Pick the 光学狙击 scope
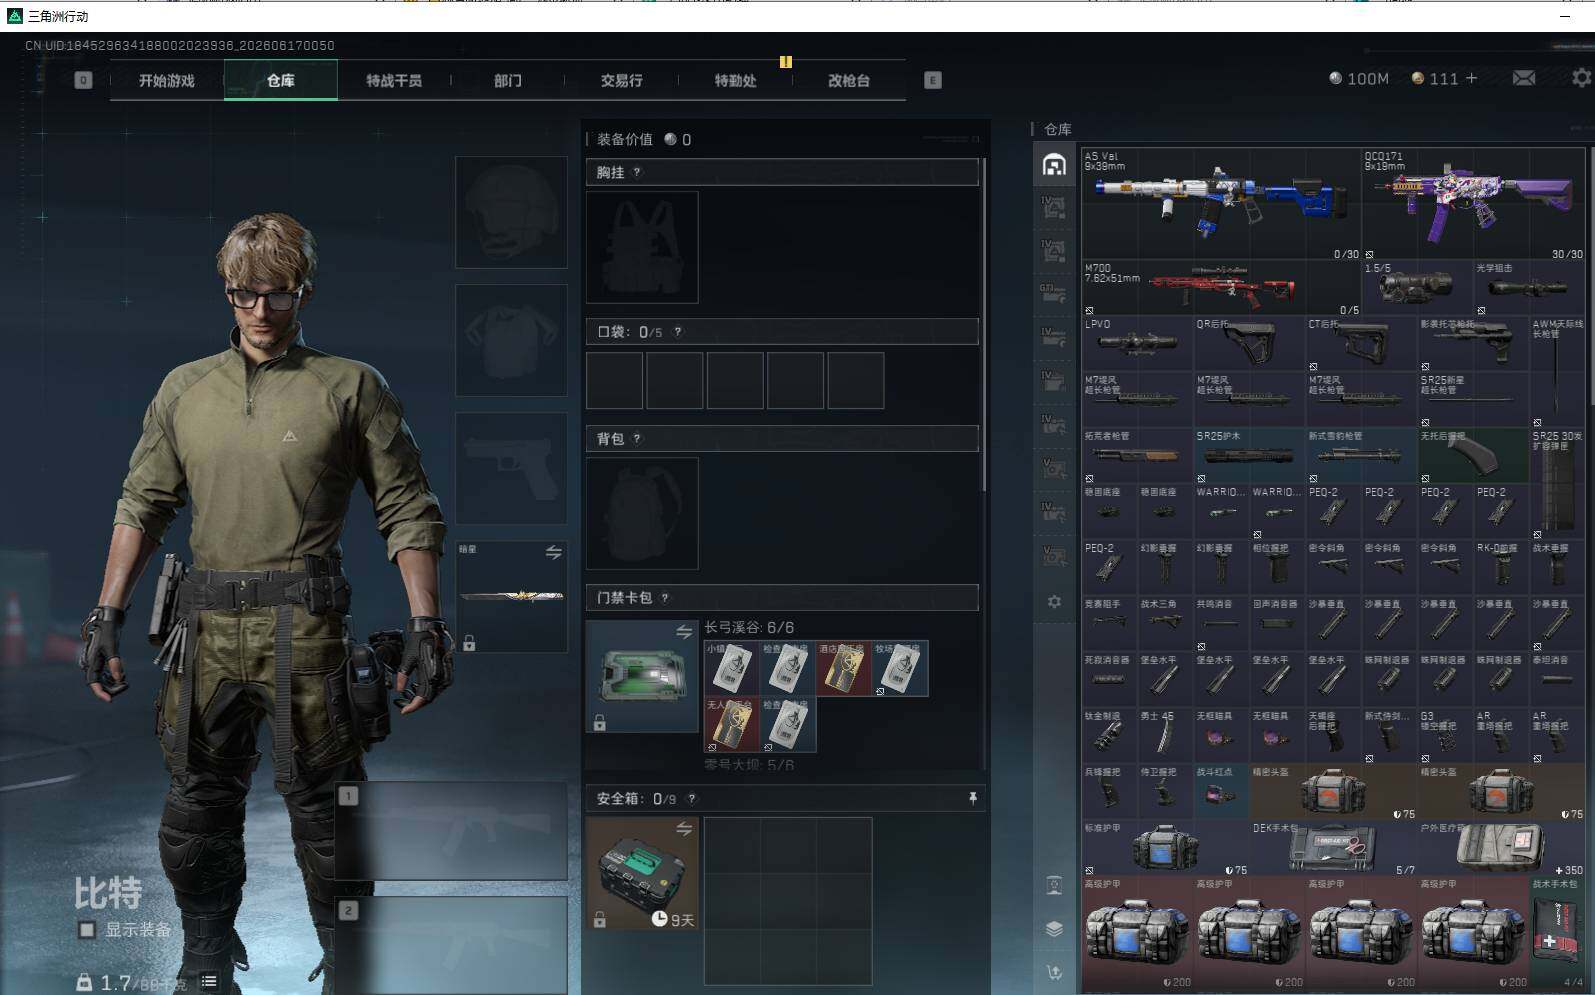 click(x=1529, y=288)
